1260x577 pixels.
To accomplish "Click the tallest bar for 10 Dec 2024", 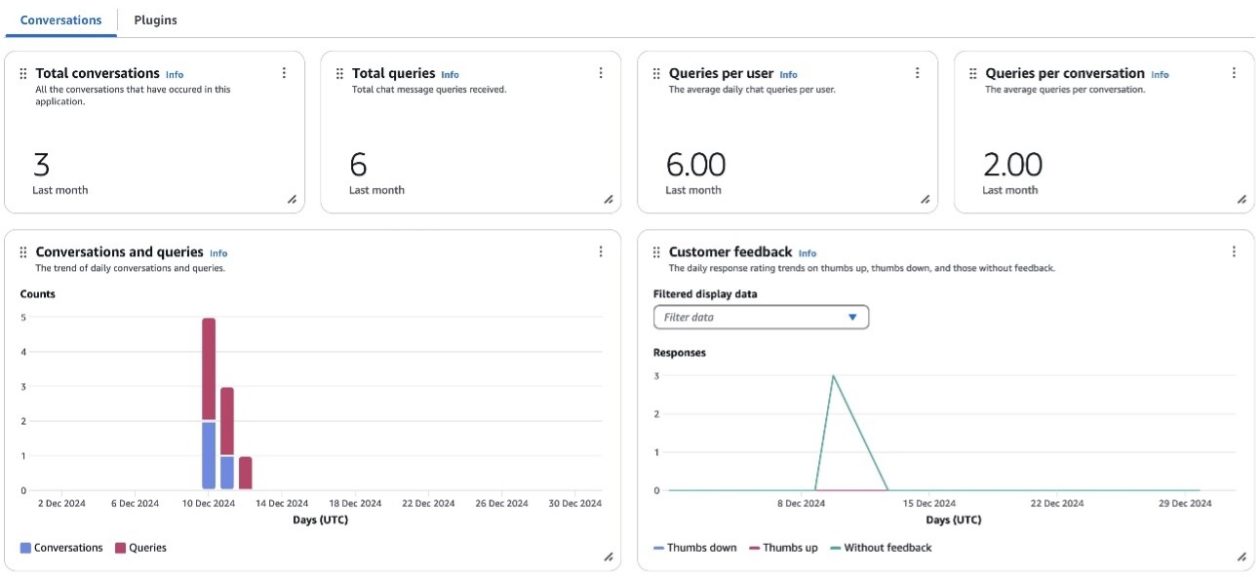I will point(209,370).
